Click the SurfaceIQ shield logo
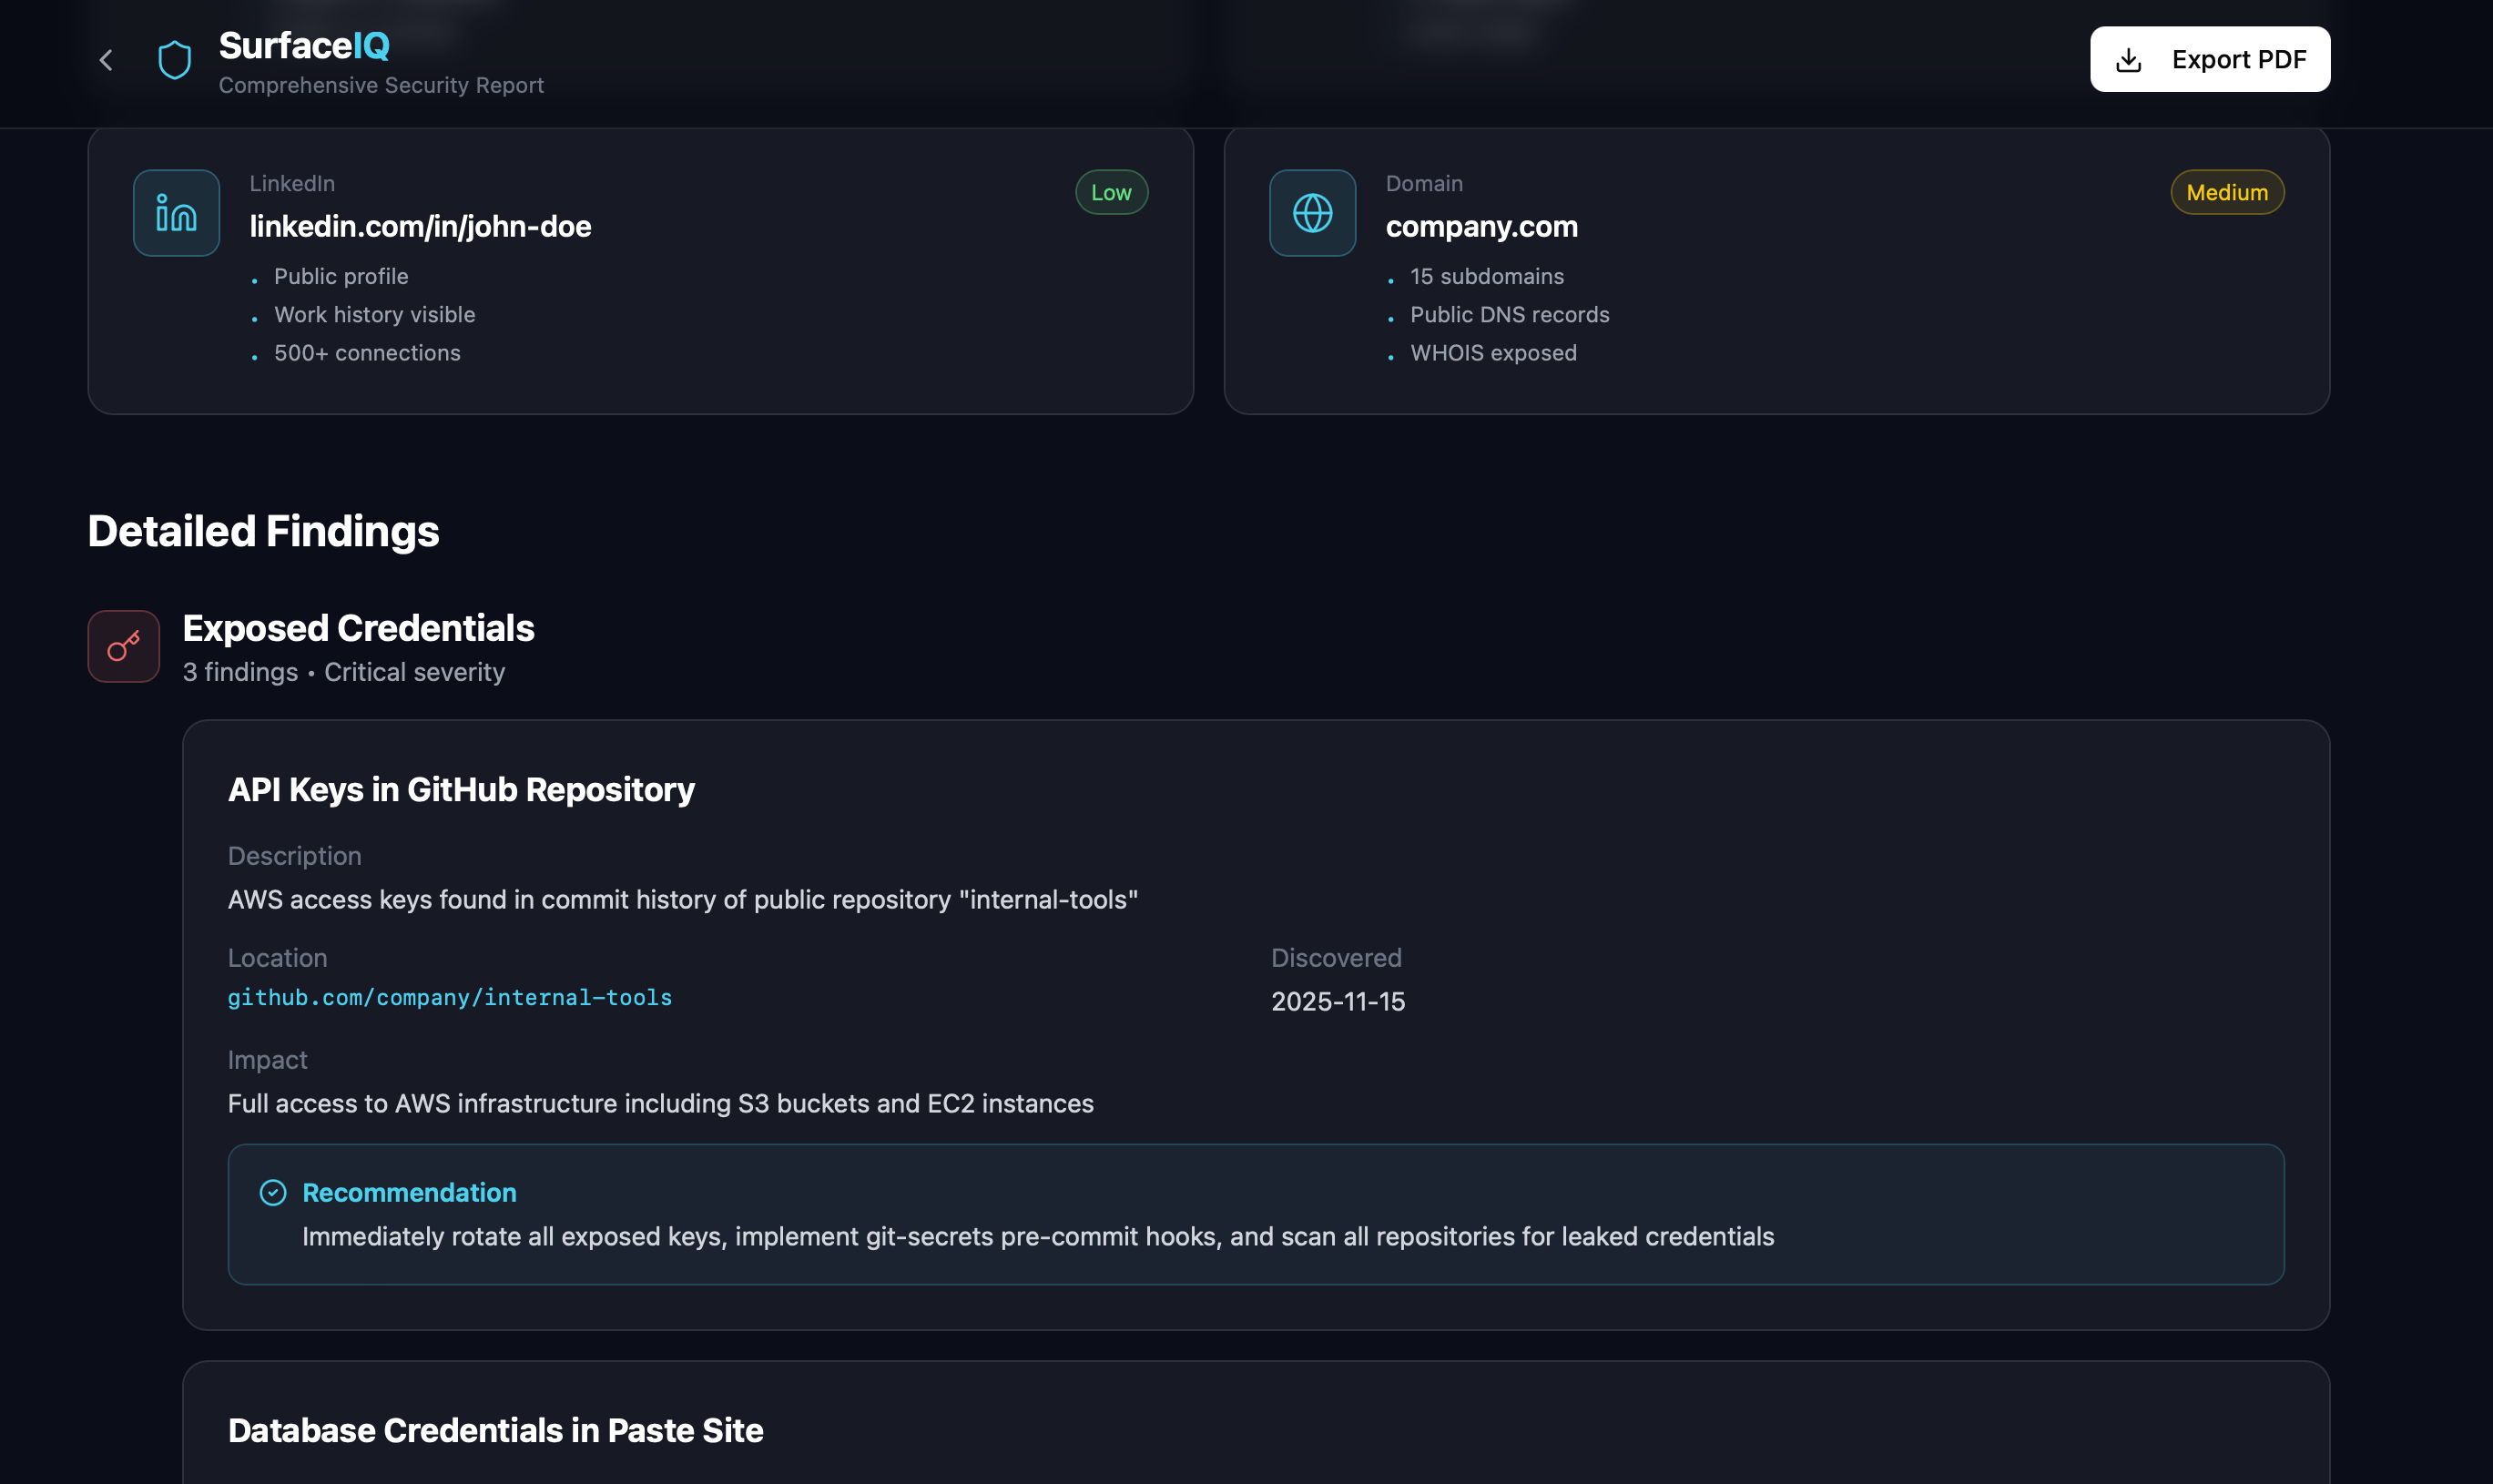The height and width of the screenshot is (1484, 2493). [x=175, y=60]
